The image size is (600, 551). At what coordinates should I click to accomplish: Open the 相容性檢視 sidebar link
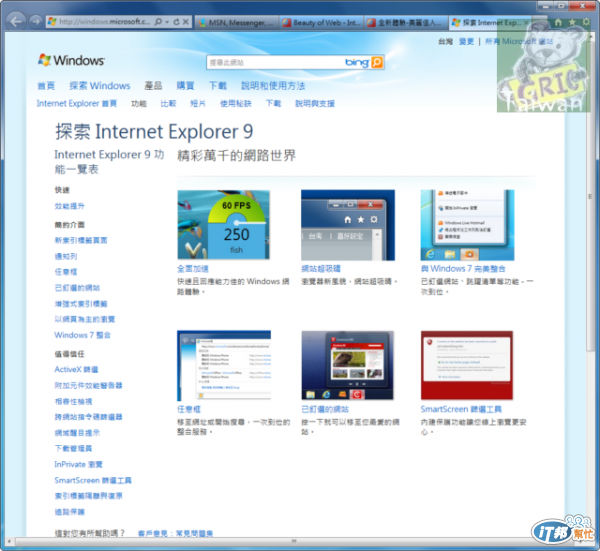(x=73, y=401)
